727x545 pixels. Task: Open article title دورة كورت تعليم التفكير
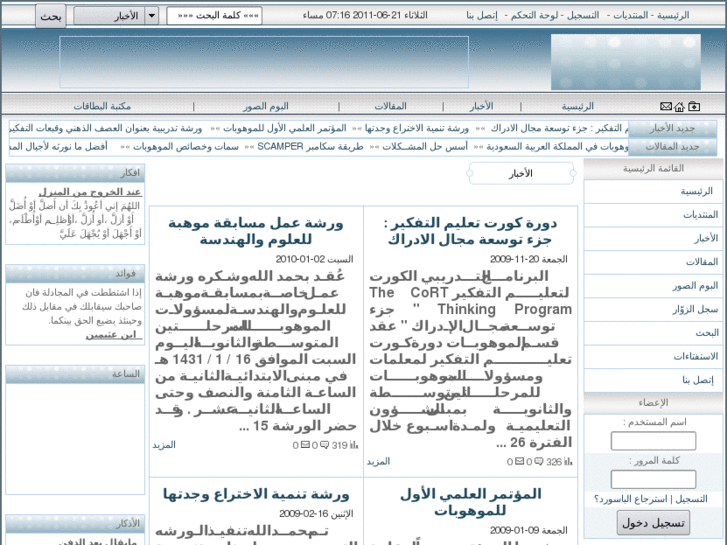point(470,231)
